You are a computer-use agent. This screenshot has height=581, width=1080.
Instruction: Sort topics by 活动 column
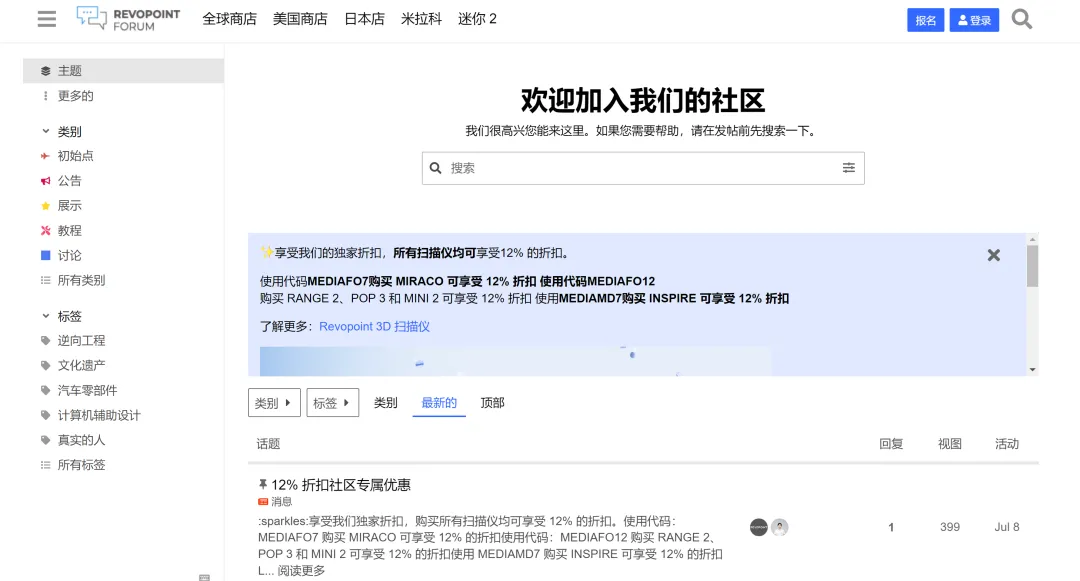point(1006,444)
